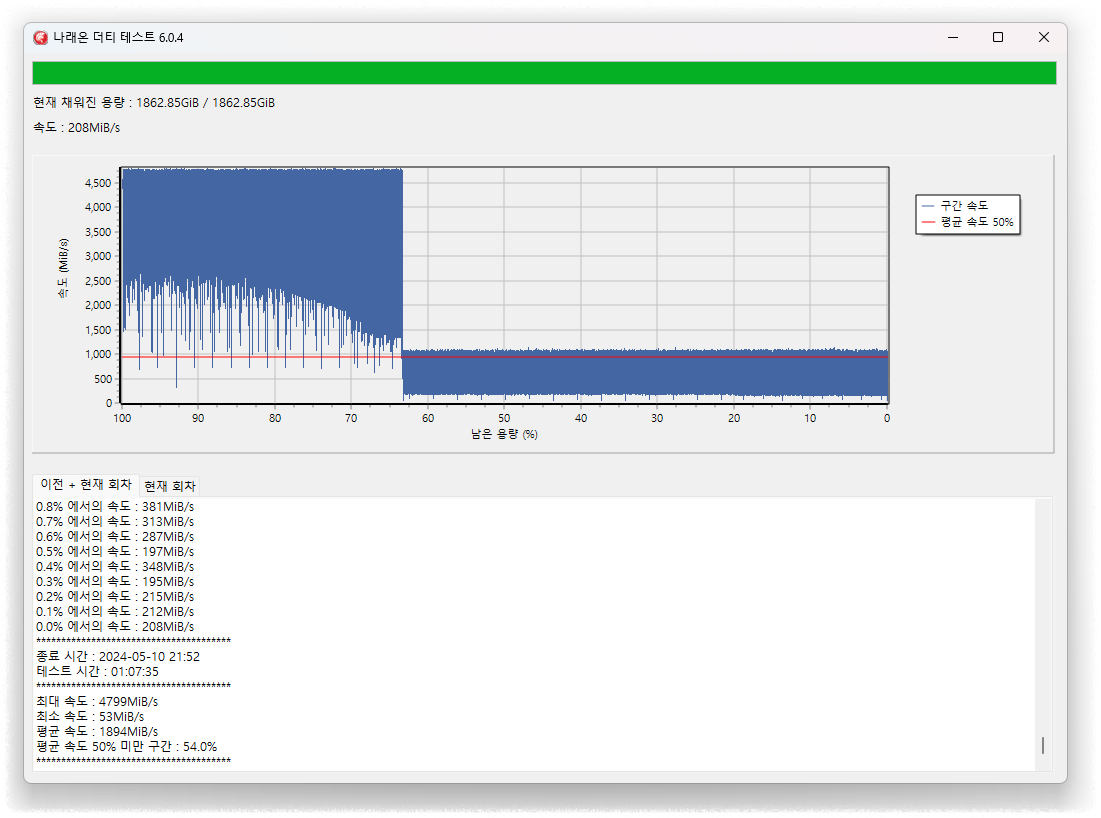Click the 50 x-axis label
1101x818 pixels.
504,418
